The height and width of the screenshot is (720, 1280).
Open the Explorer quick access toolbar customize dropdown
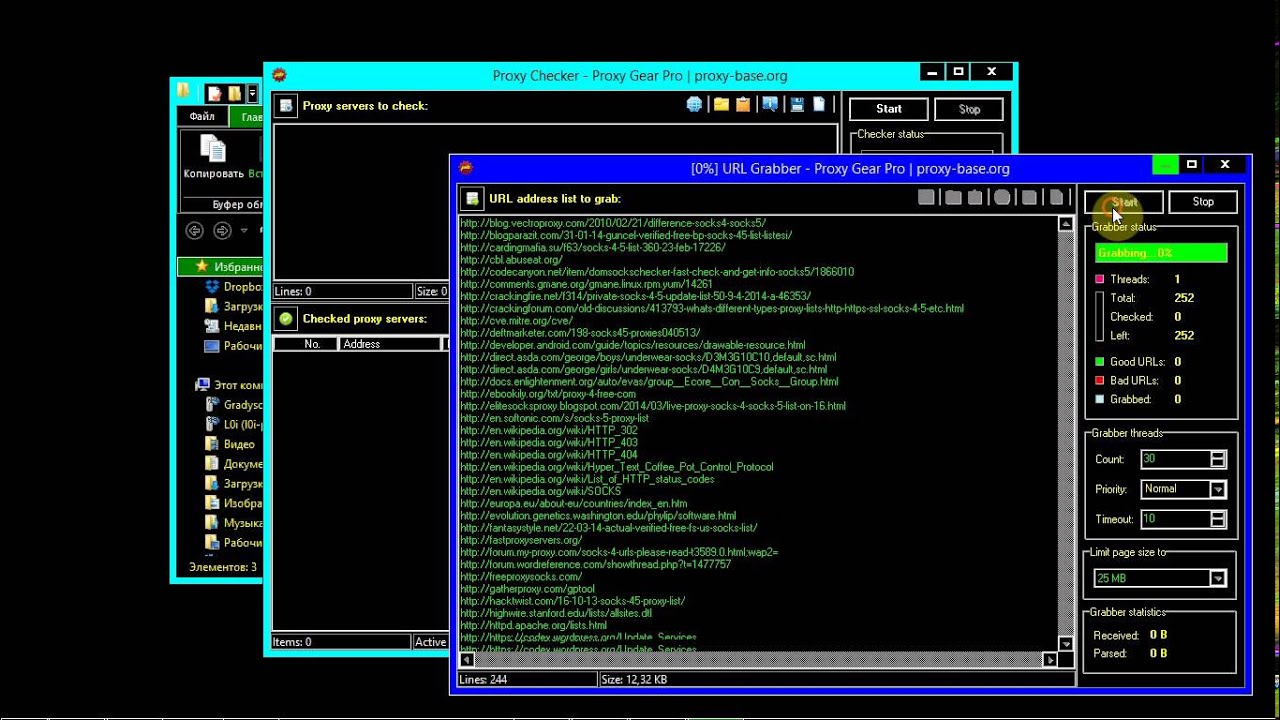pos(252,94)
